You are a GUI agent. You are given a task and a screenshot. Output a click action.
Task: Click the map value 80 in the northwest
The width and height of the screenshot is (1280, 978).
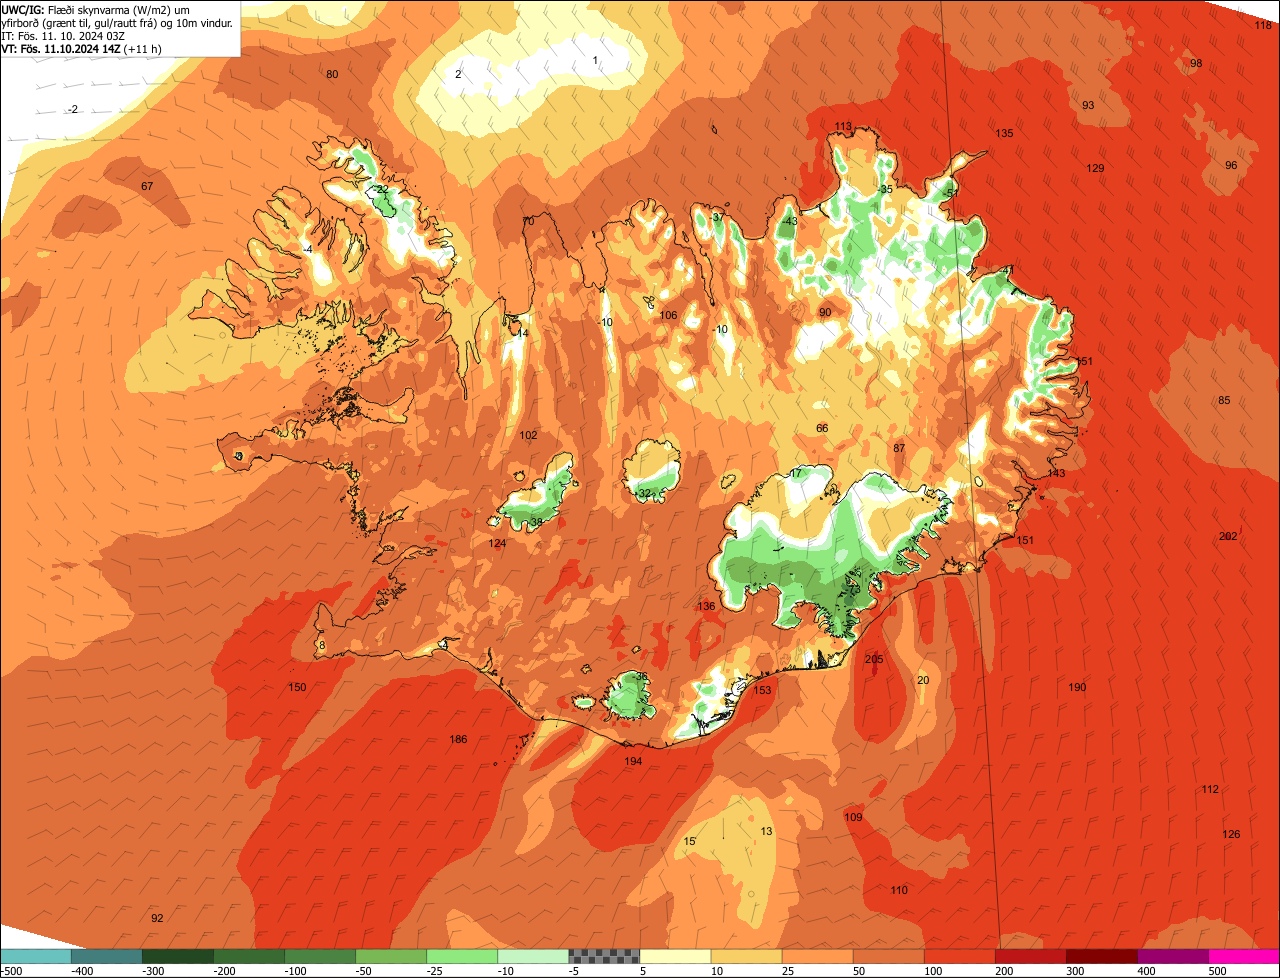332,74
